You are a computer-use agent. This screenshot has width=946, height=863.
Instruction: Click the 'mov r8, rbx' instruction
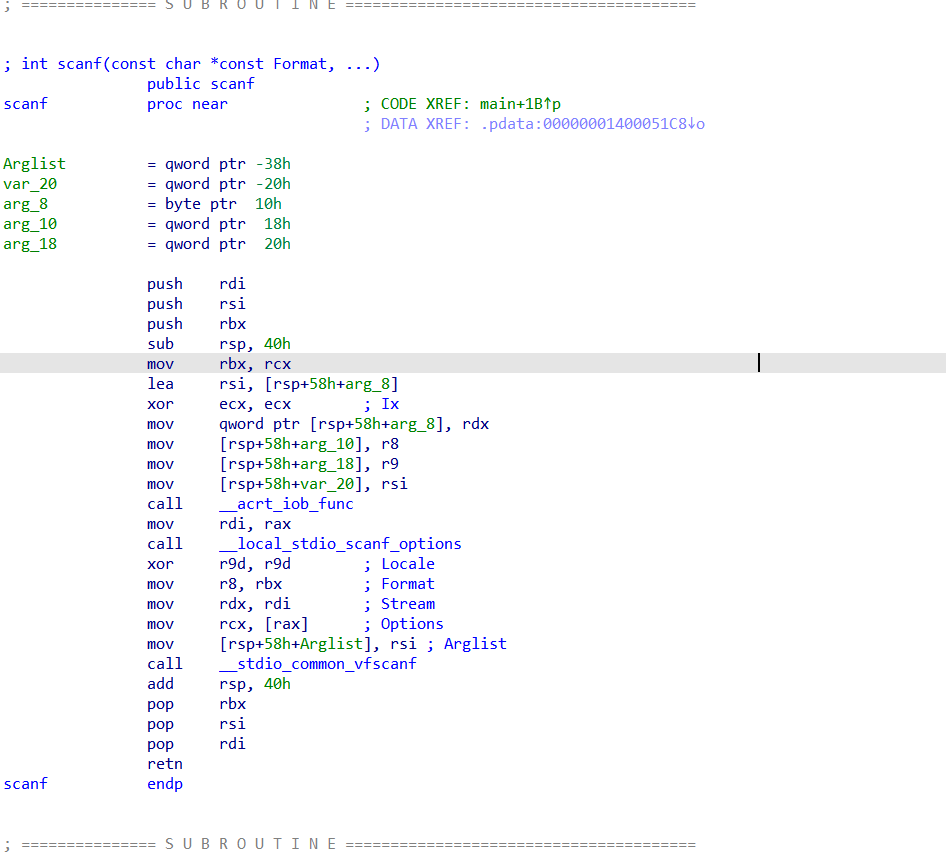tap(214, 584)
